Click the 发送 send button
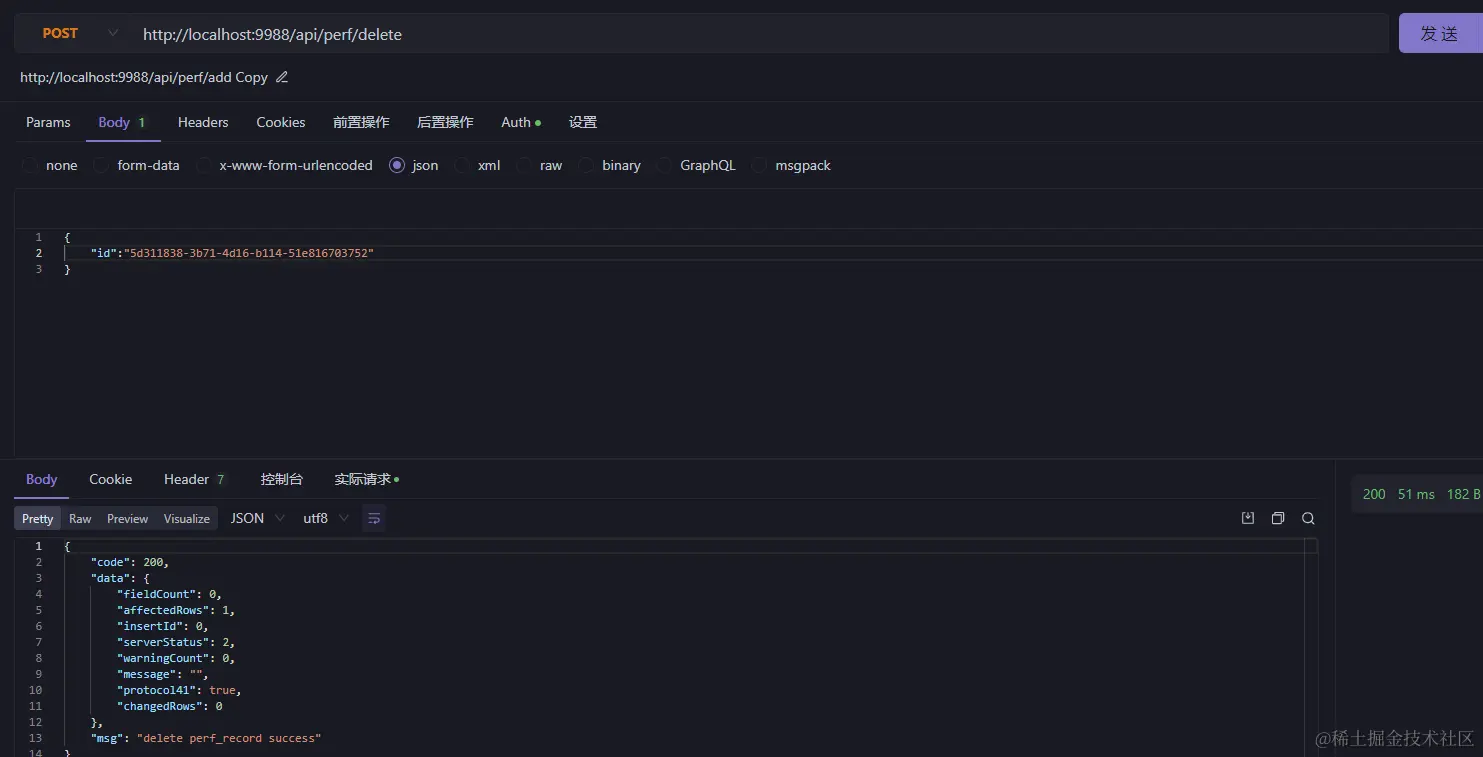 pyautogui.click(x=1440, y=33)
